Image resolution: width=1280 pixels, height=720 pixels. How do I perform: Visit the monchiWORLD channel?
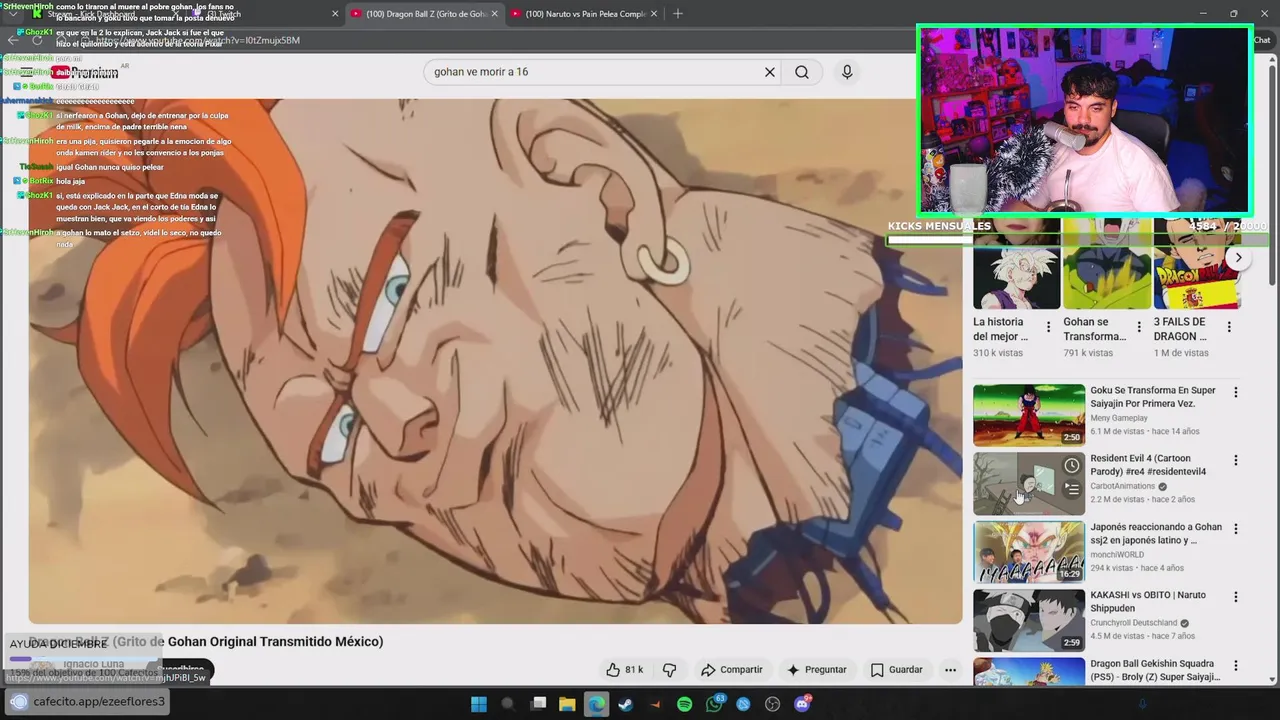(1117, 555)
